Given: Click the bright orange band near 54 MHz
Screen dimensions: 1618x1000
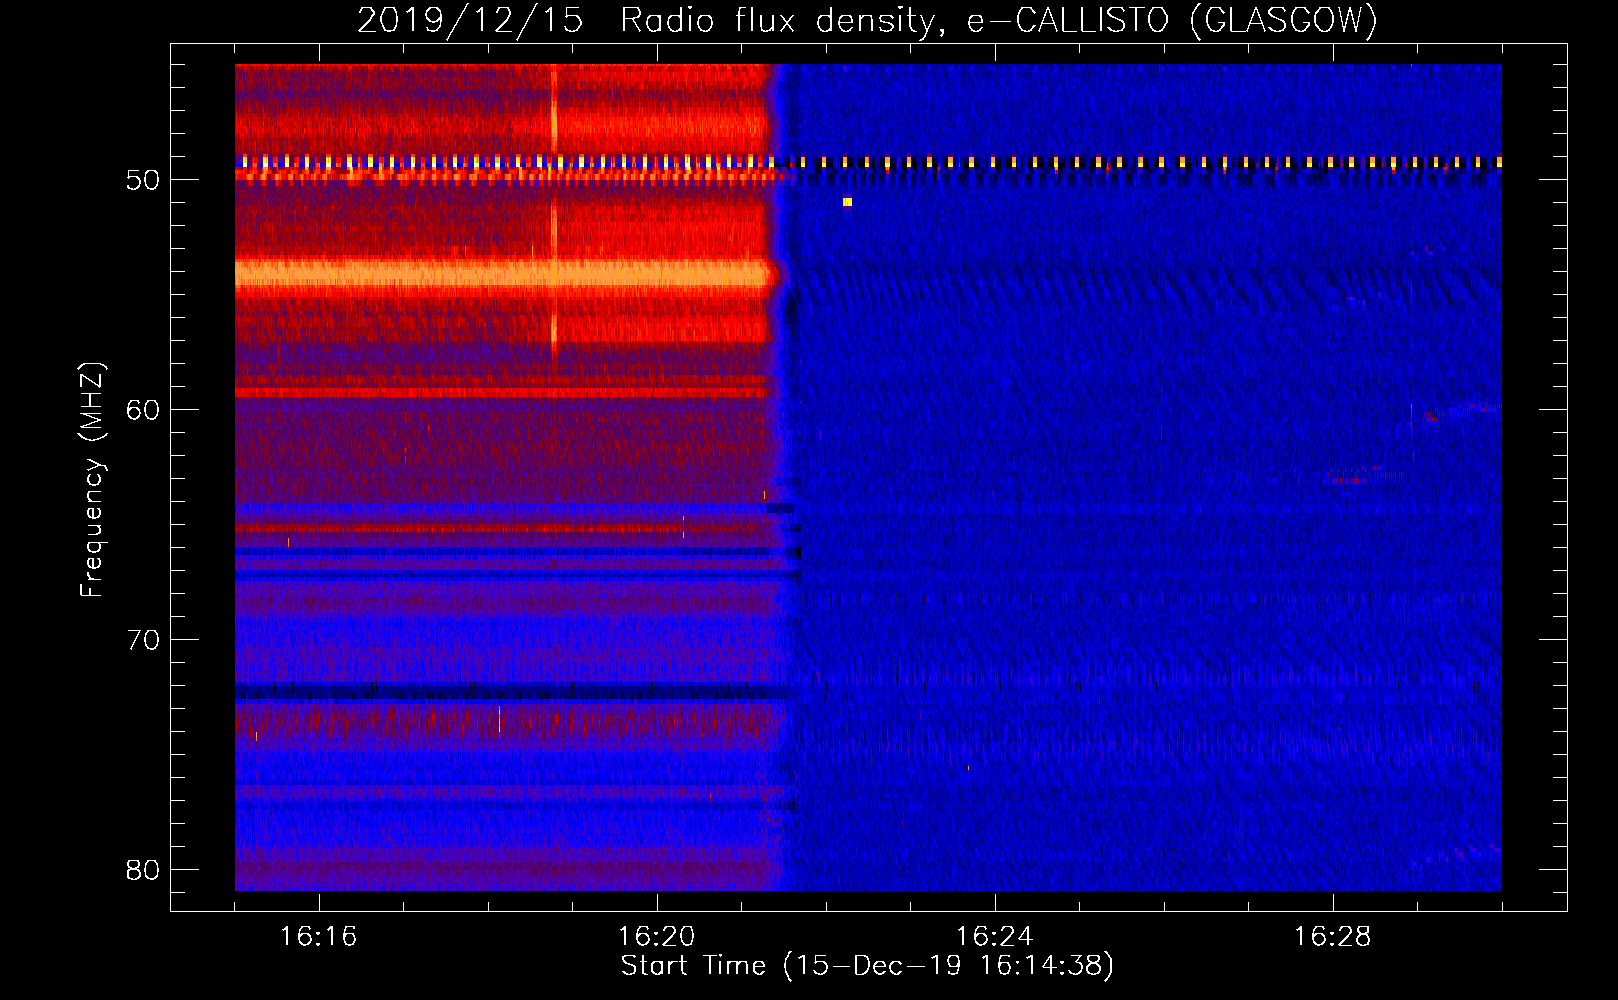Looking at the screenshot, I should pyautogui.click(x=500, y=274).
